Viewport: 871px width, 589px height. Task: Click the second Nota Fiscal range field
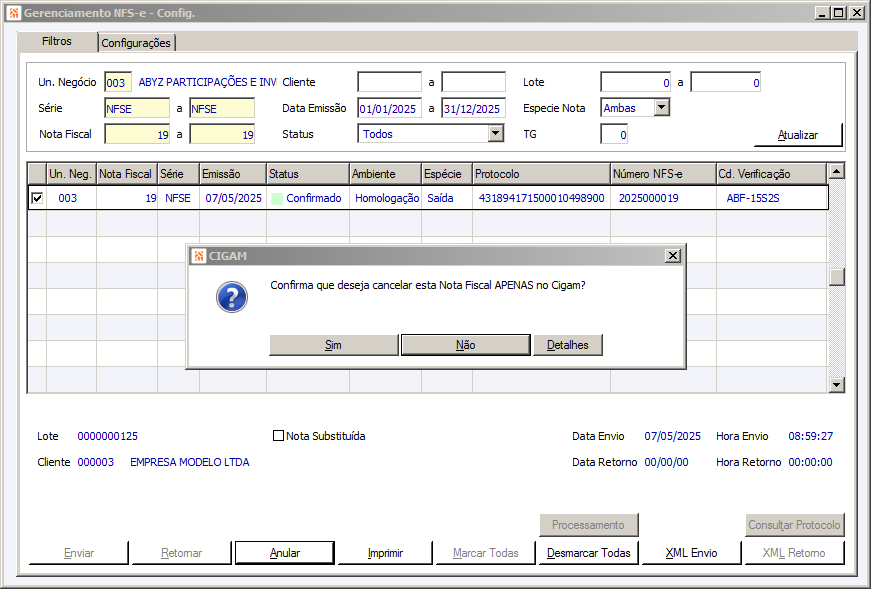pyautogui.click(x=222, y=134)
